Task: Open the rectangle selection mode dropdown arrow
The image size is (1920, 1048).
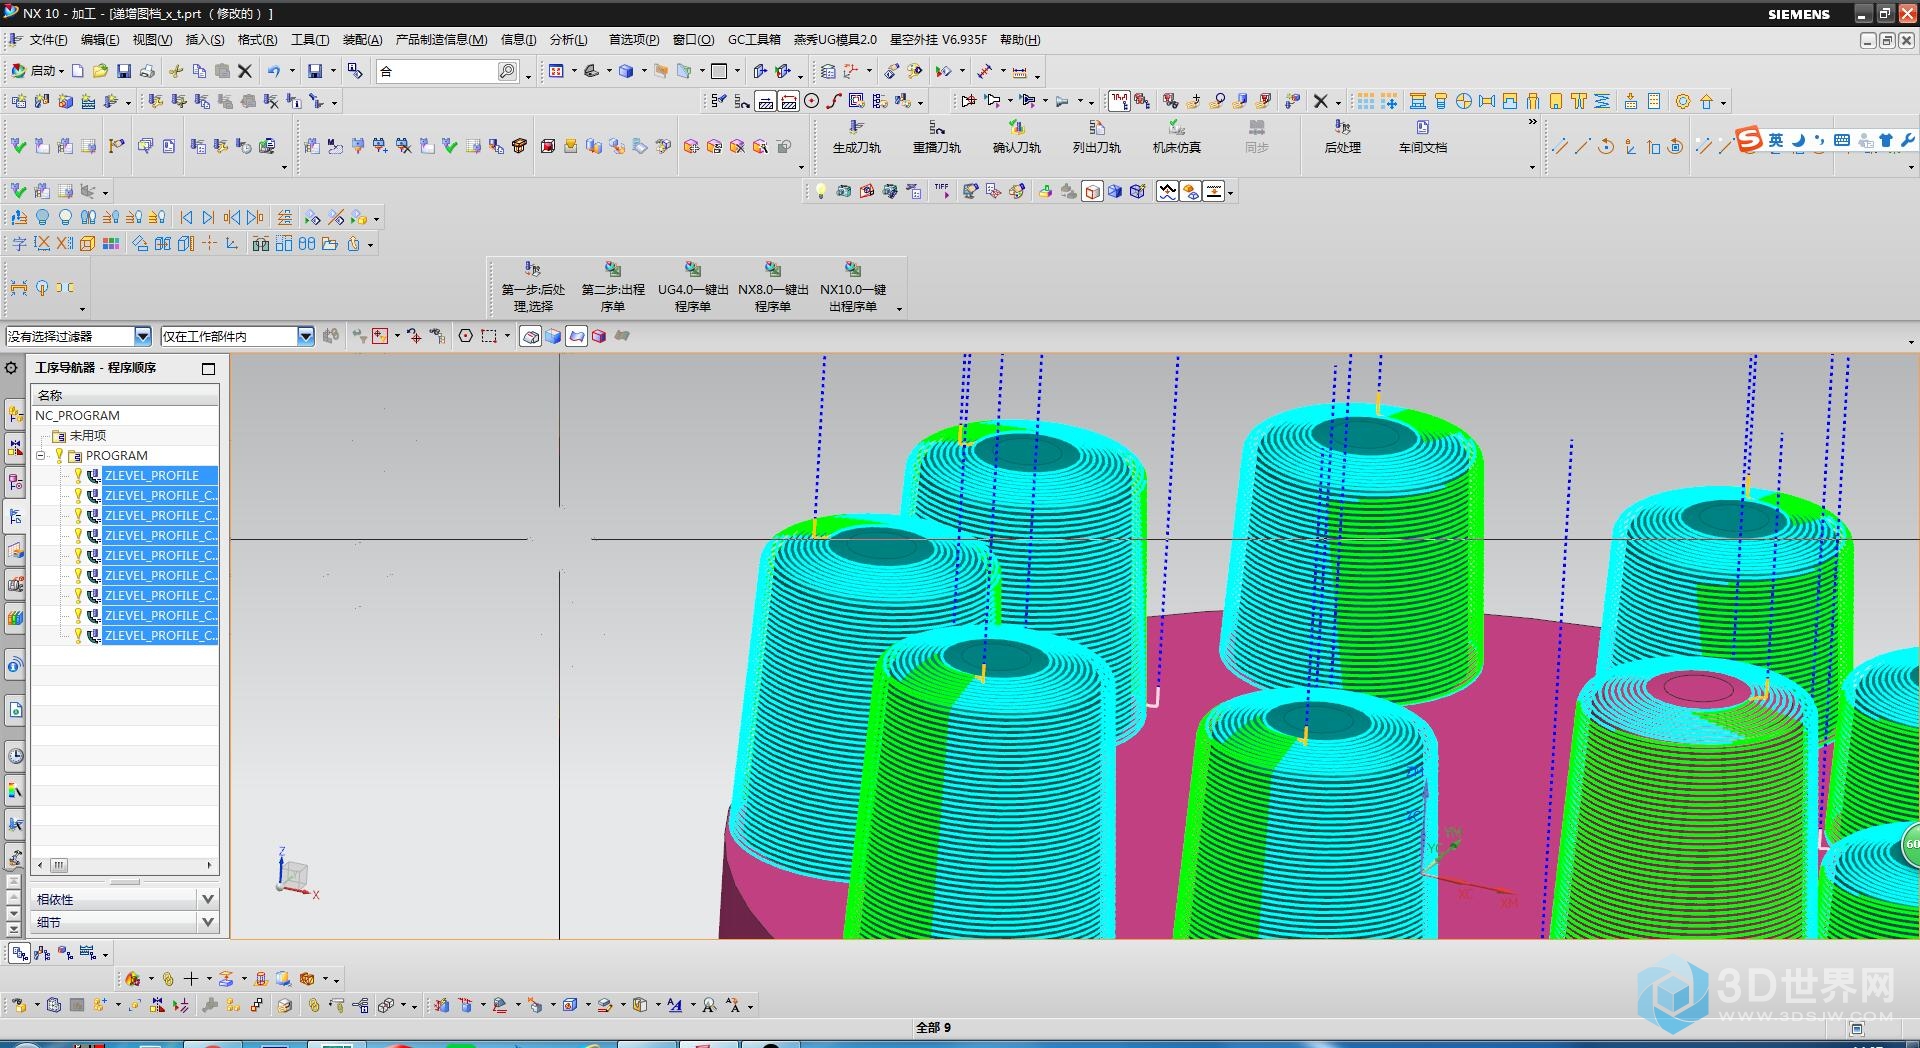Action: (507, 336)
